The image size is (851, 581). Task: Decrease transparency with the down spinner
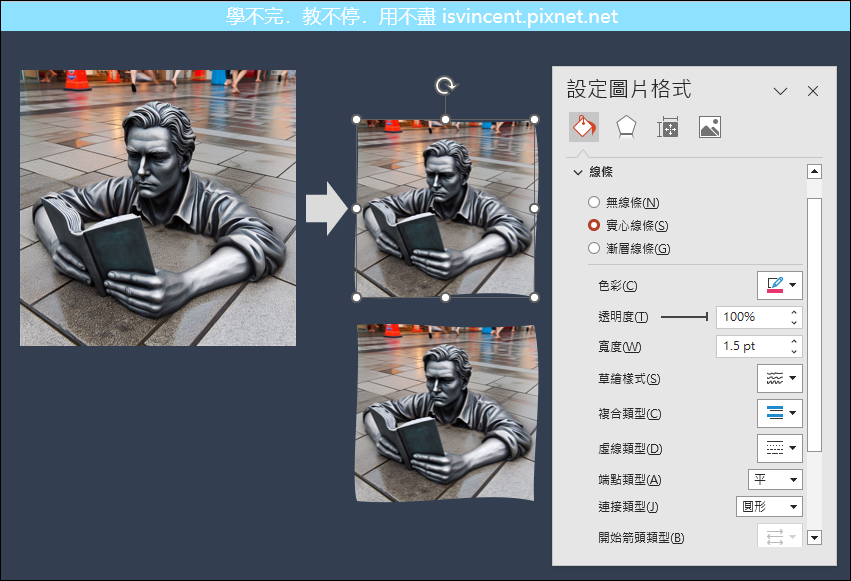coord(794,322)
